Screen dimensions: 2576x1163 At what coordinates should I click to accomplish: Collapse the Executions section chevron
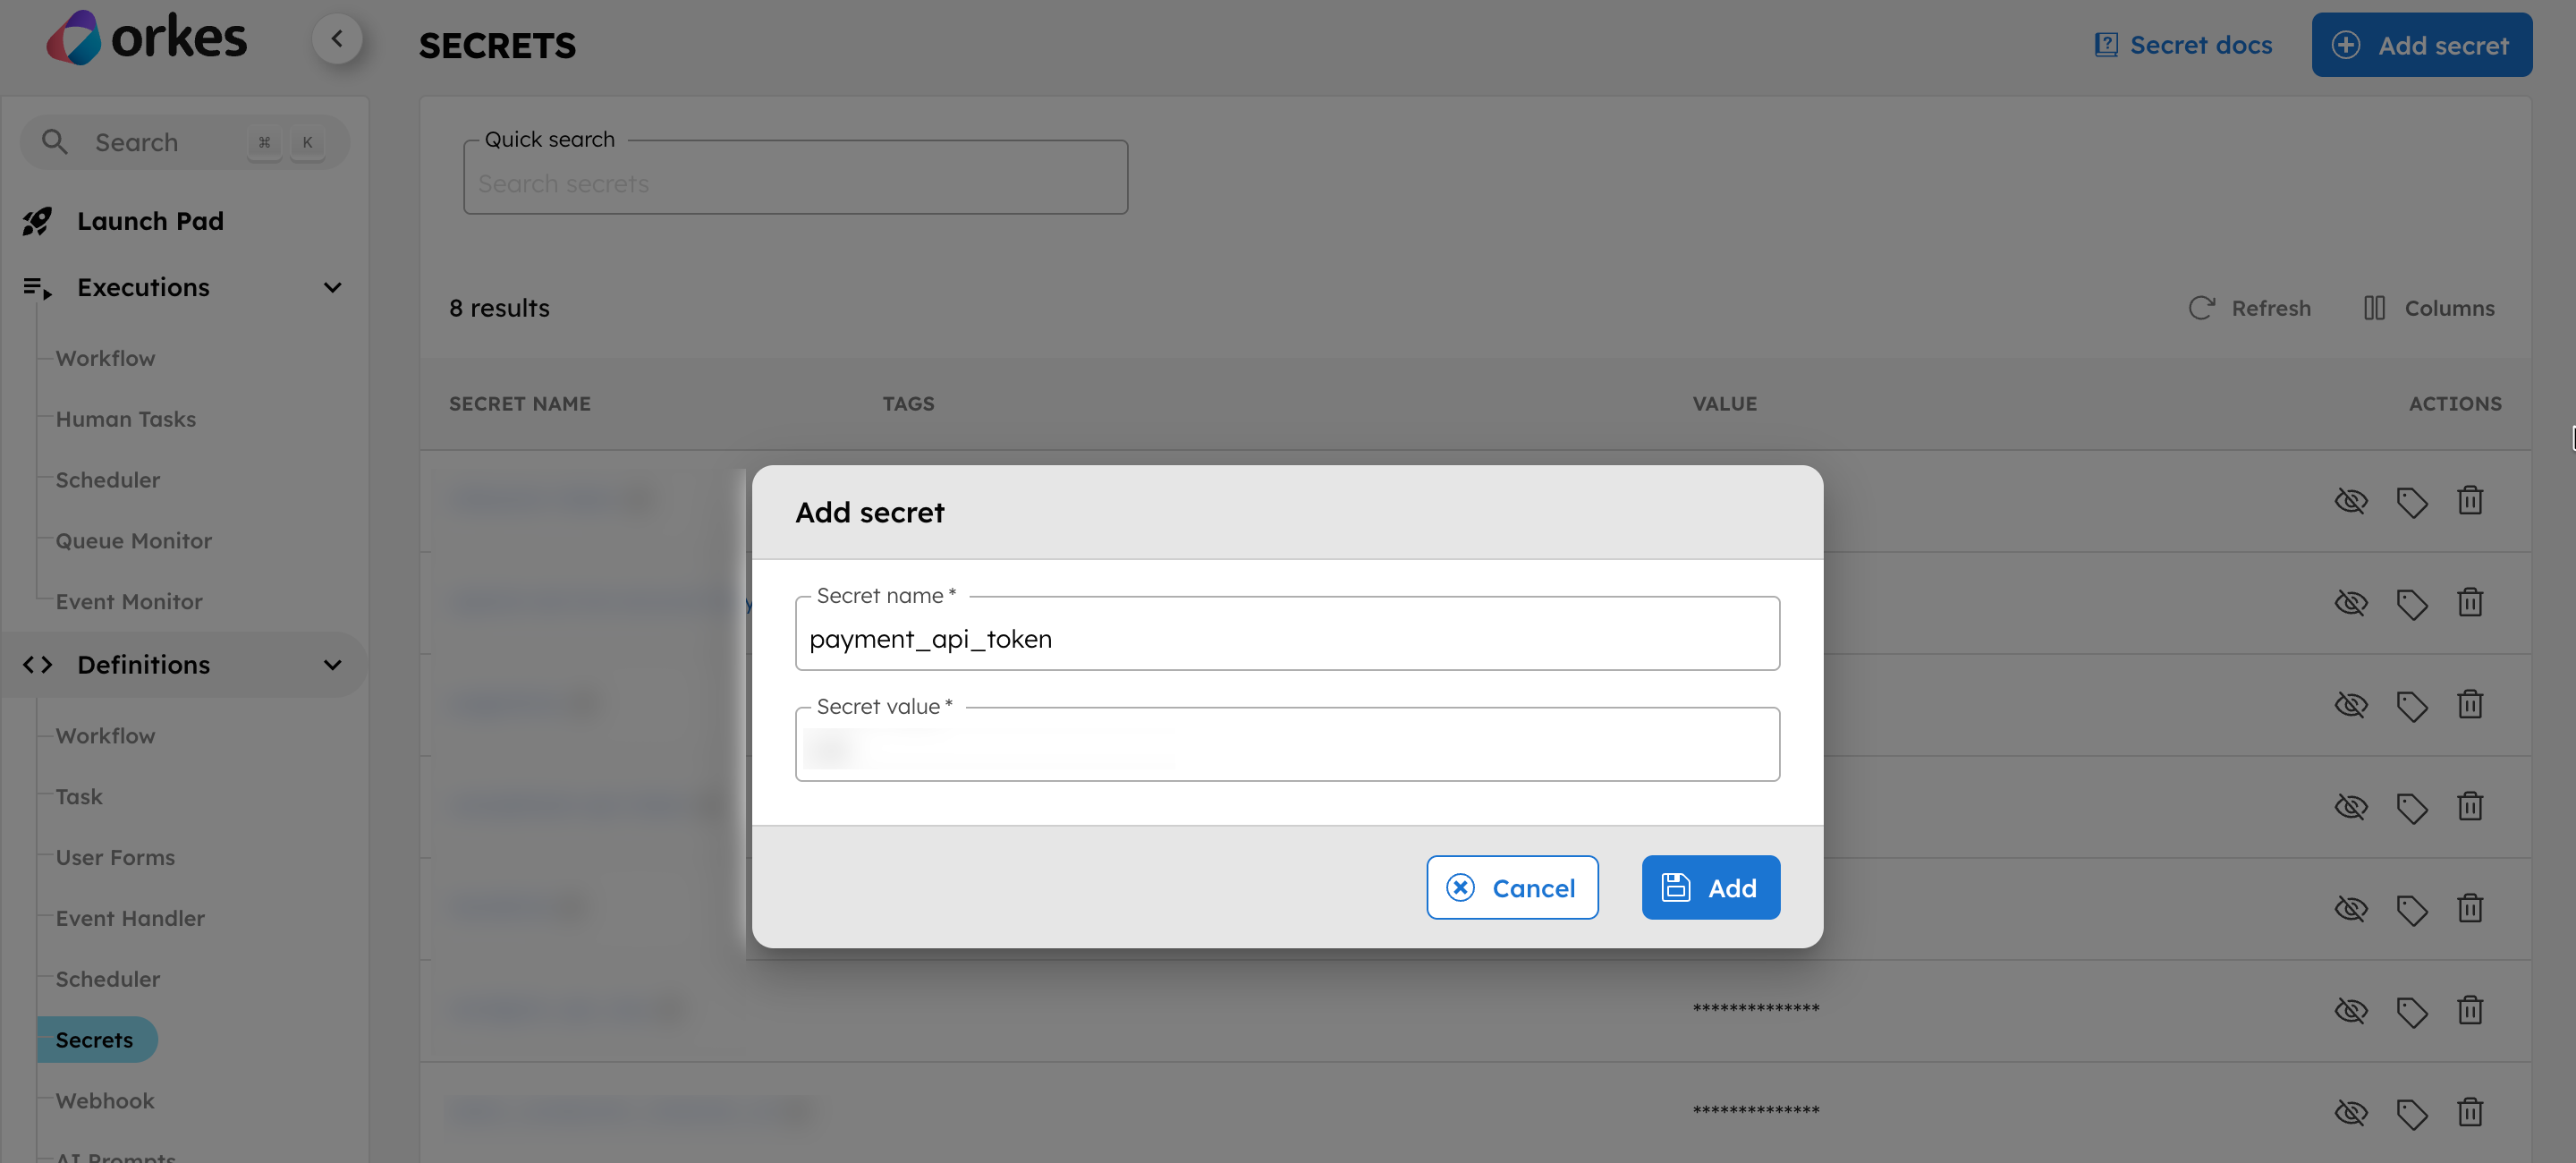[x=333, y=288]
